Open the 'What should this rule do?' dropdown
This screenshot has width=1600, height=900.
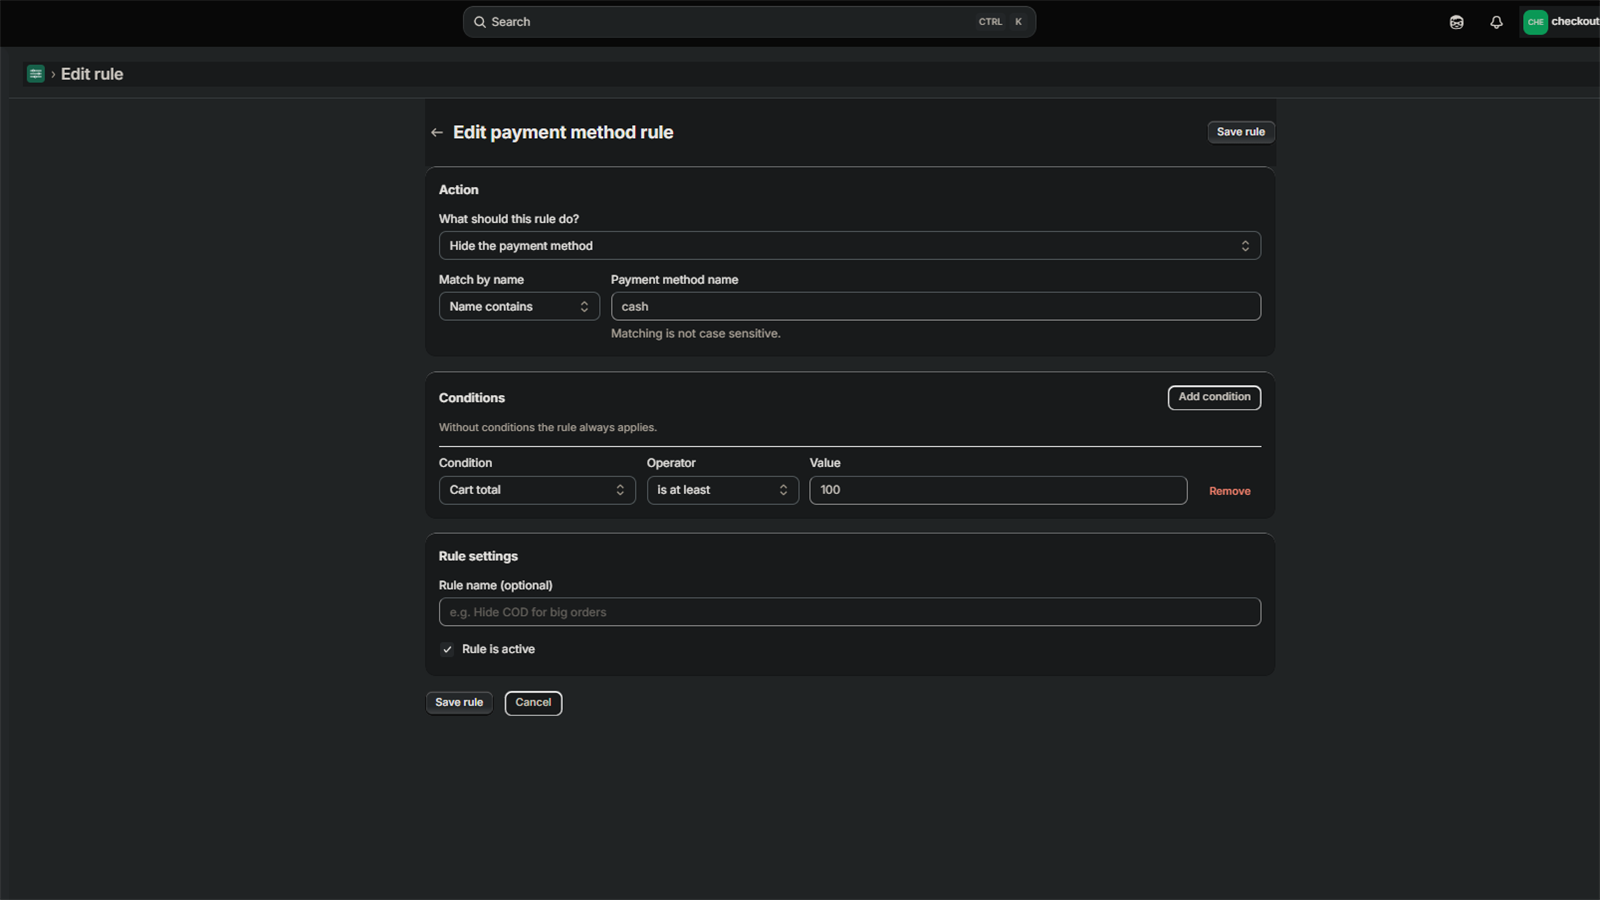coord(849,246)
